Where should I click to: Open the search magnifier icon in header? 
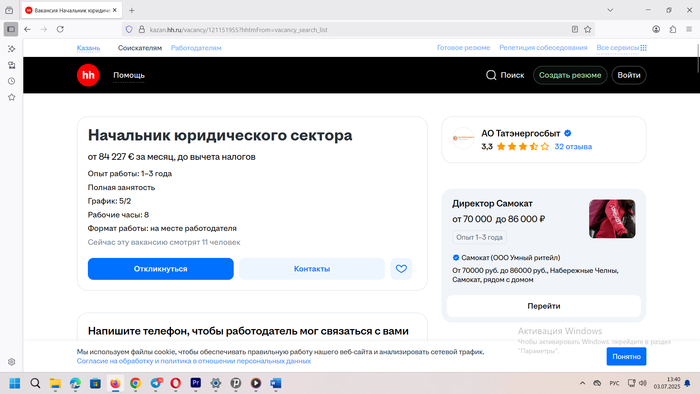[491, 75]
